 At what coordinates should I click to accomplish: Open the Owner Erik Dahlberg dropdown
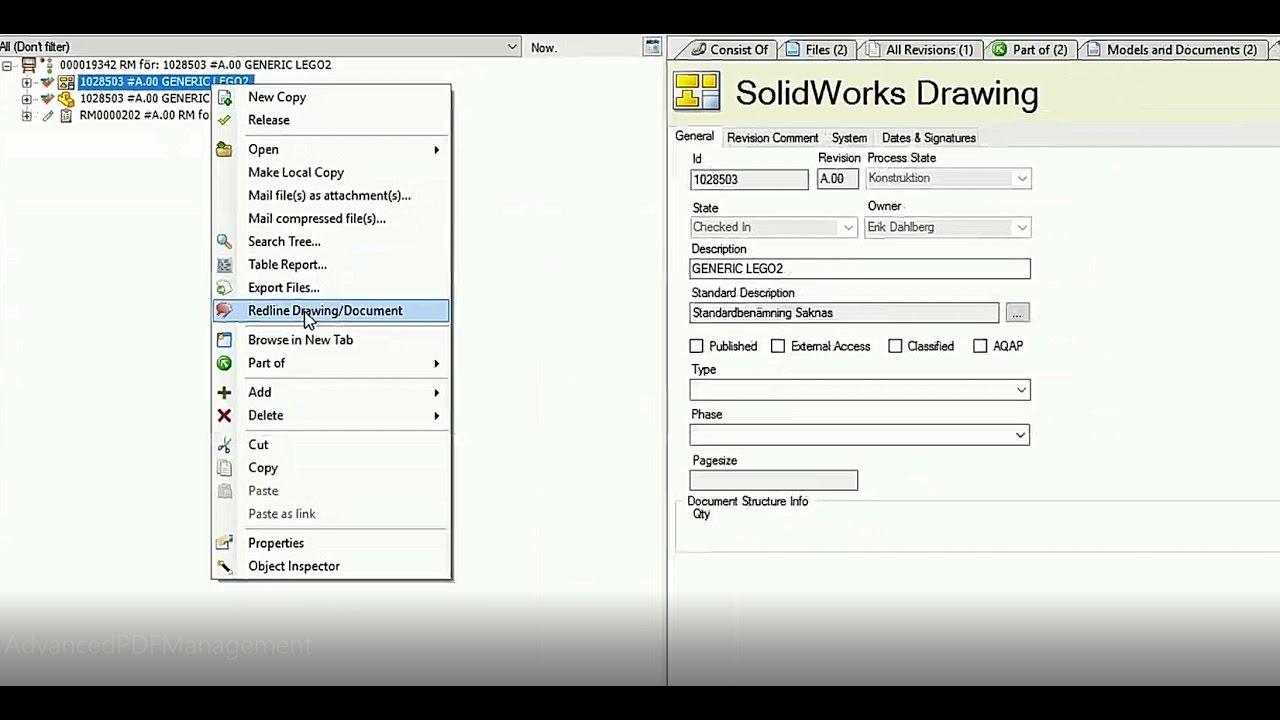click(x=1021, y=228)
